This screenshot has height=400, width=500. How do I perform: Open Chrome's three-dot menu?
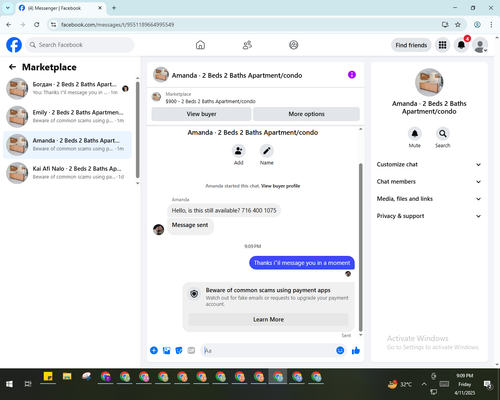pos(491,25)
